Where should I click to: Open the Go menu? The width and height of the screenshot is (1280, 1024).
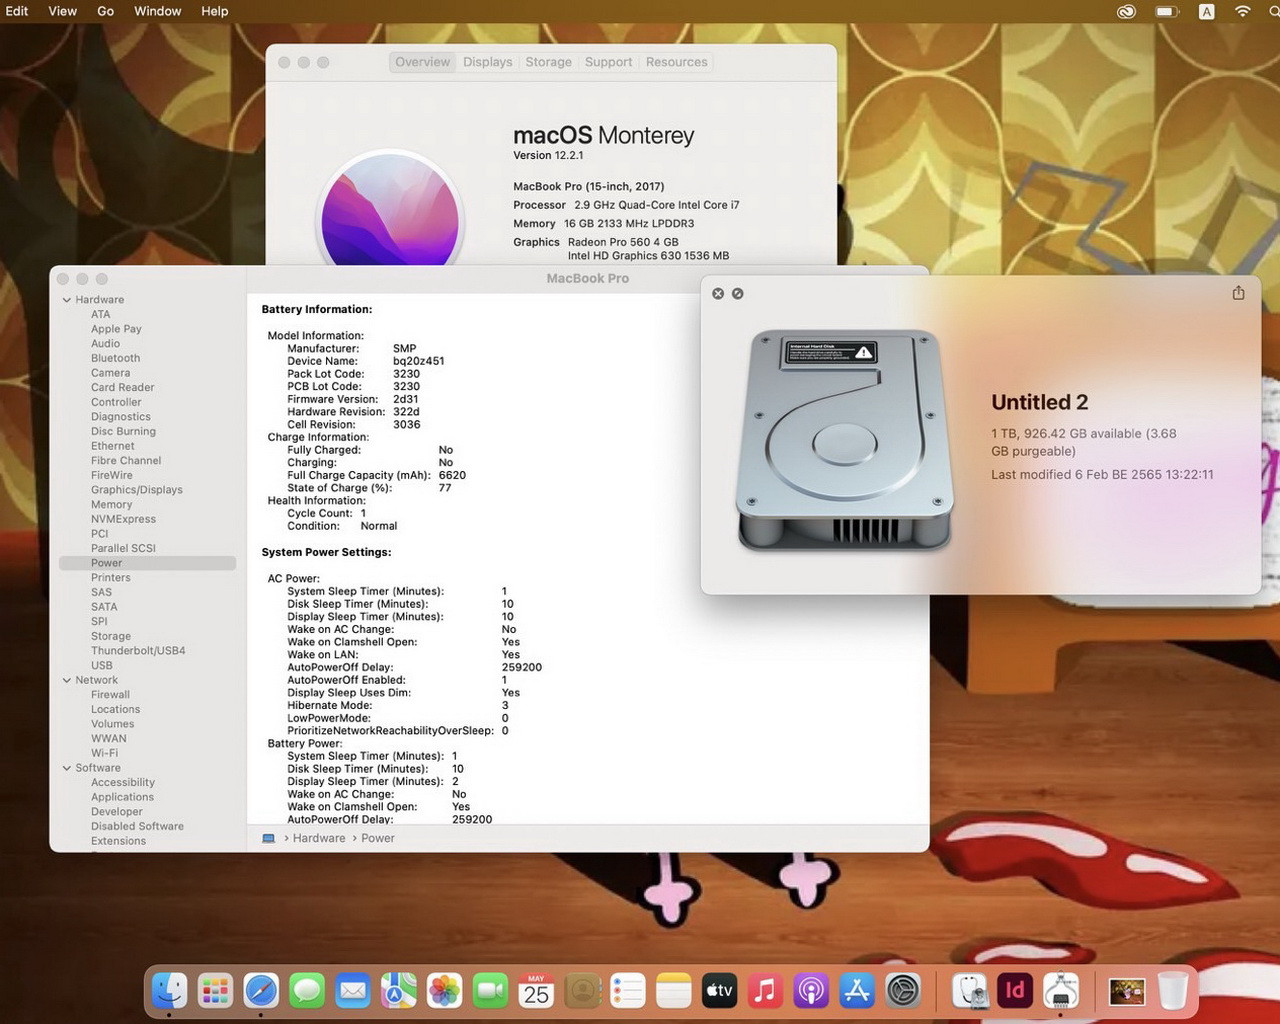coord(106,11)
